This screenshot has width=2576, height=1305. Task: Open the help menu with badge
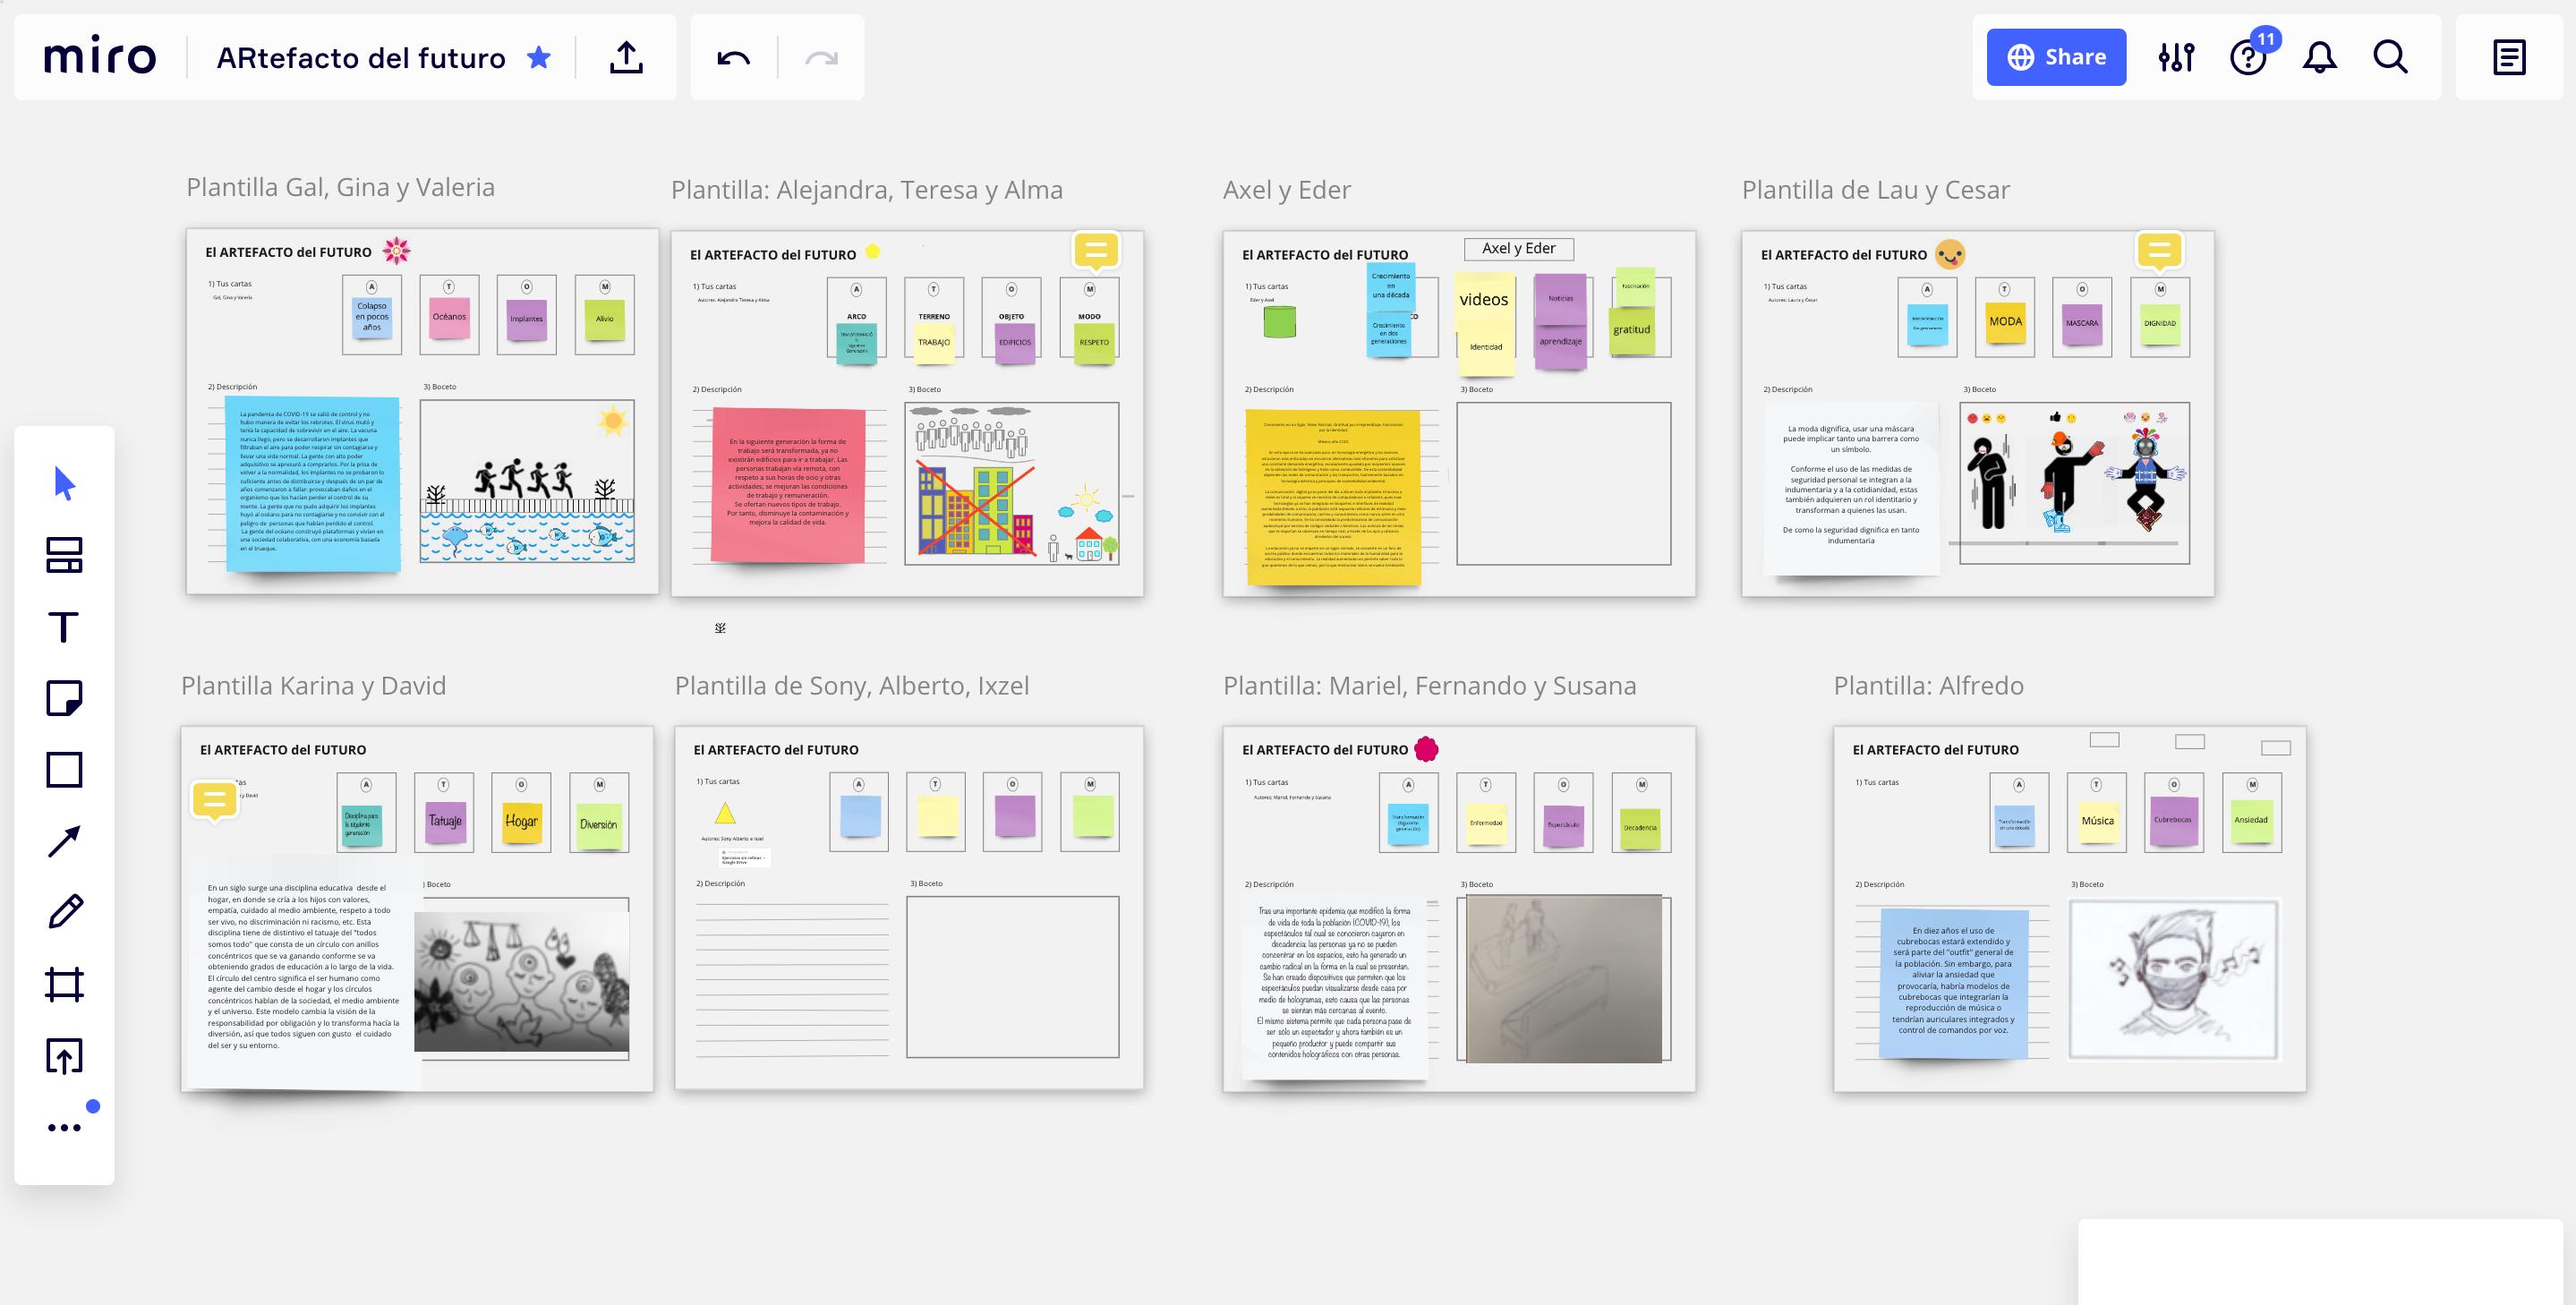(x=2248, y=57)
